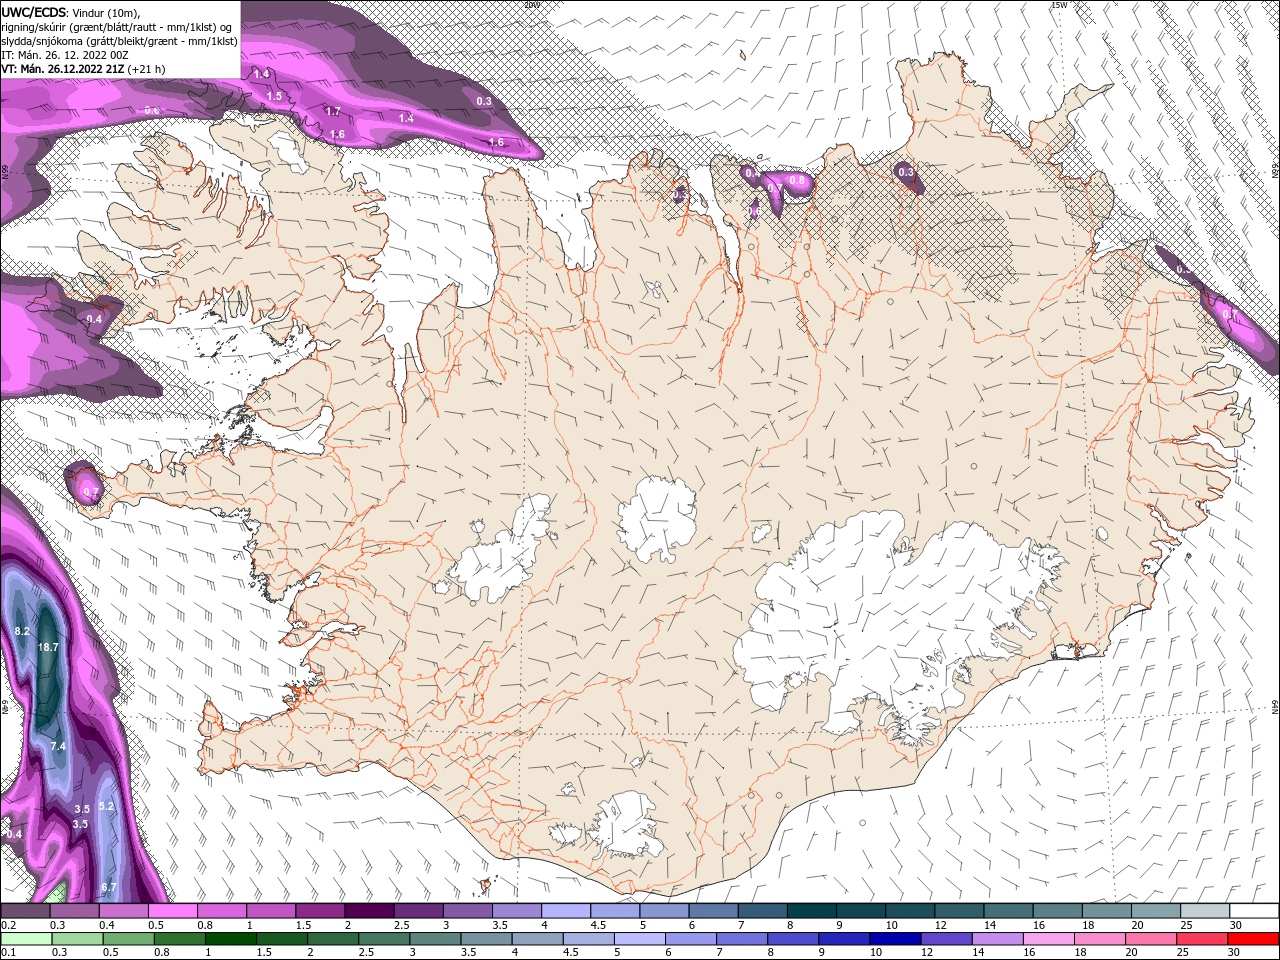
Task: Click the 0.2 label starting the snow scale
Action: click(8, 925)
